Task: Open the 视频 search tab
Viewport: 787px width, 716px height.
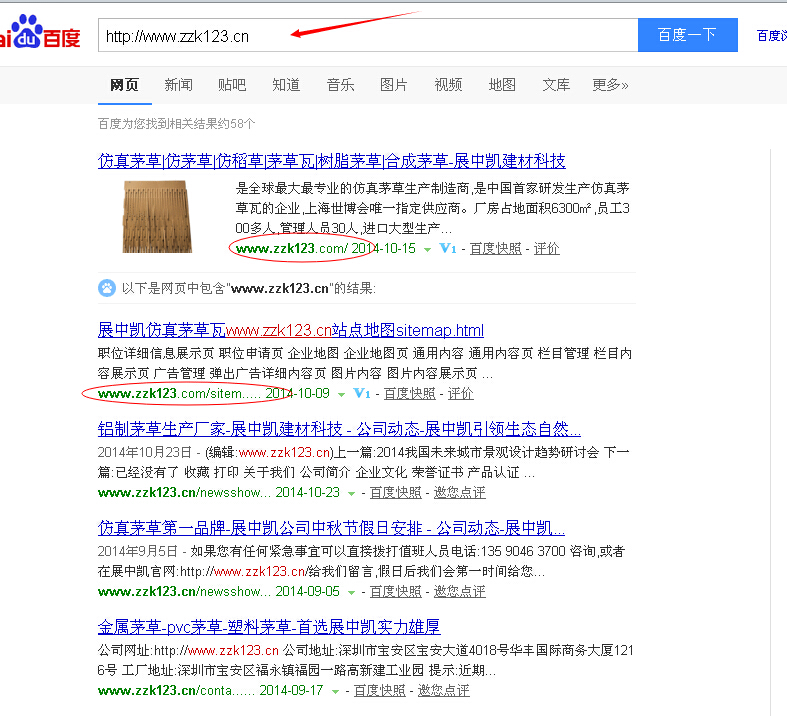Action: coord(448,85)
